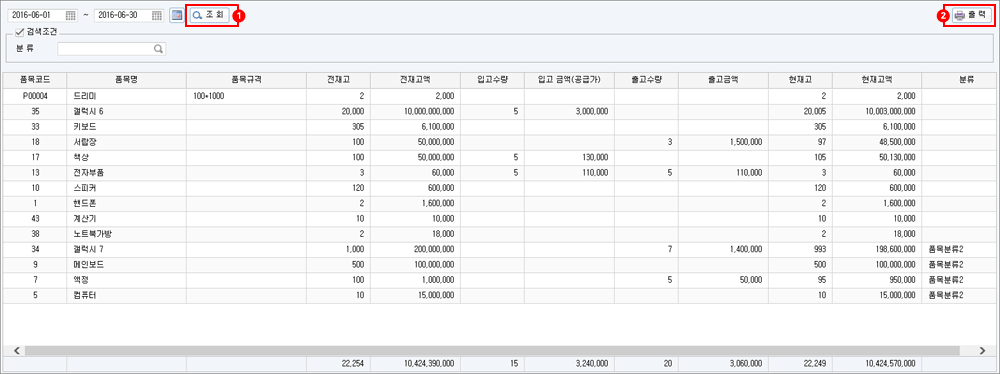Sort by the 출고수량 column header
The width and height of the screenshot is (1000, 374).
(647, 80)
